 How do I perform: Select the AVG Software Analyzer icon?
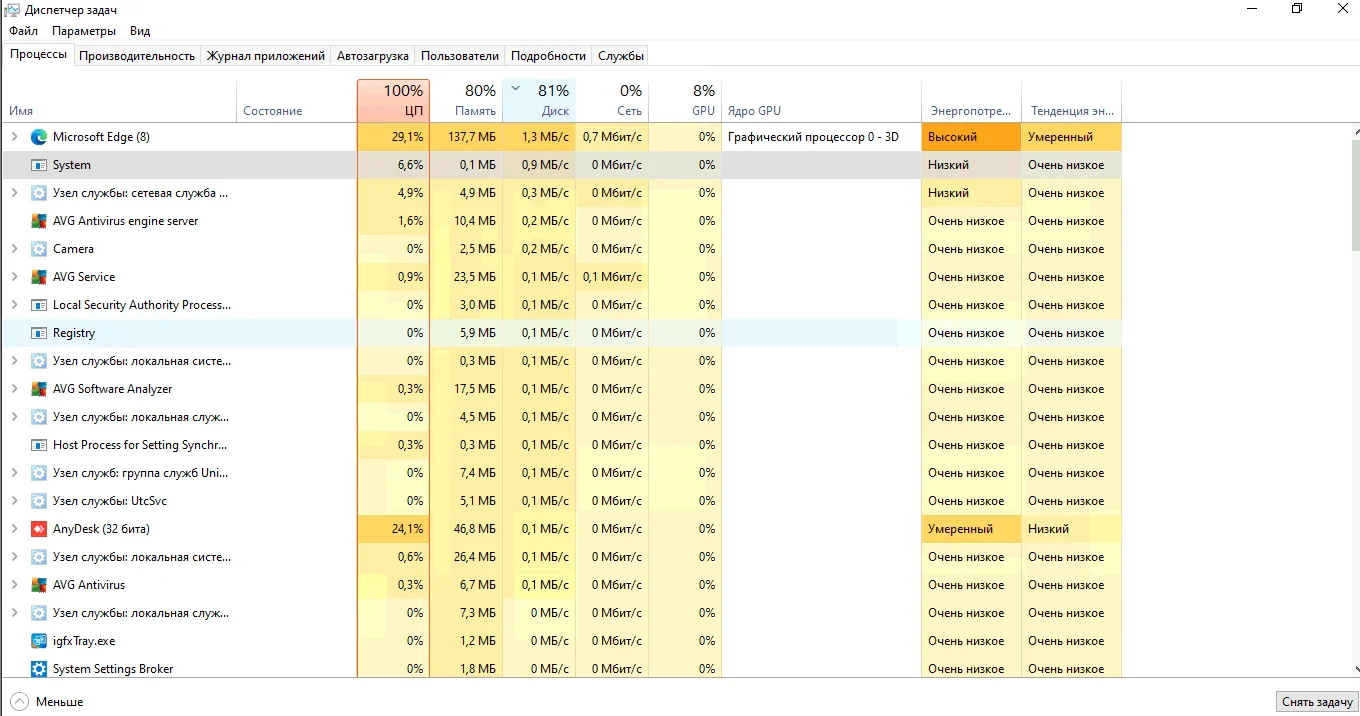pos(39,389)
